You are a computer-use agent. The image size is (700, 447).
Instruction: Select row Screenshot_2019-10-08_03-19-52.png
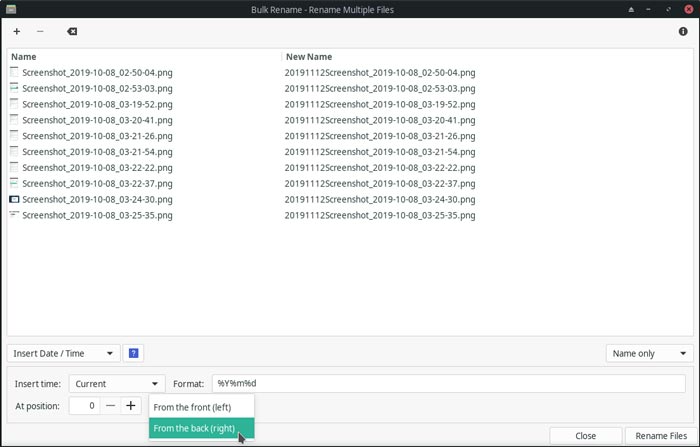pyautogui.click(x=350, y=104)
